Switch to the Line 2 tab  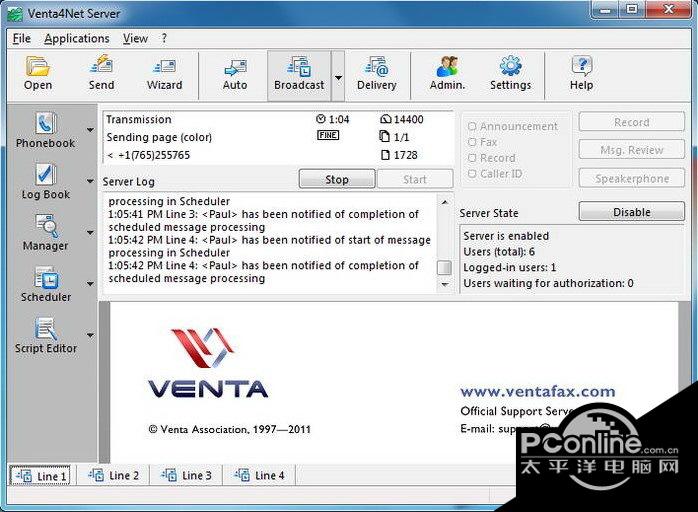pyautogui.click(x=114, y=475)
